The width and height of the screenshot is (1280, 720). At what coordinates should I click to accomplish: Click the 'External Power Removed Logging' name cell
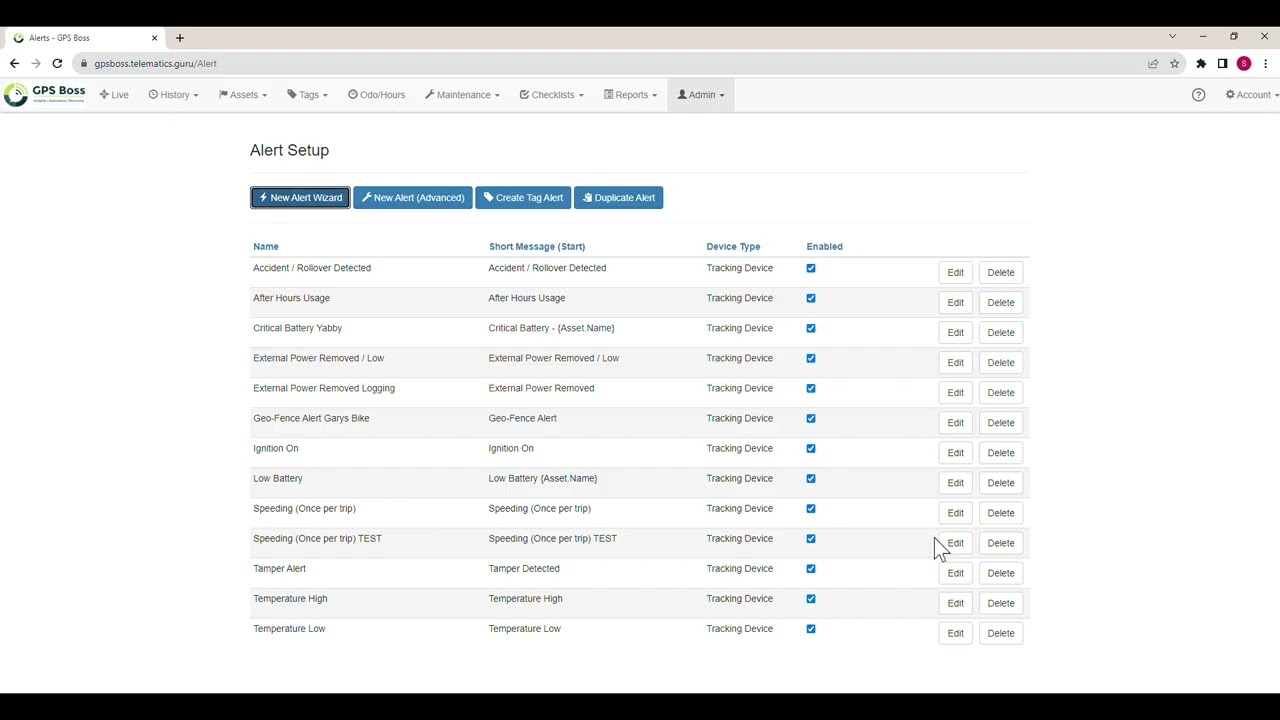click(x=324, y=388)
